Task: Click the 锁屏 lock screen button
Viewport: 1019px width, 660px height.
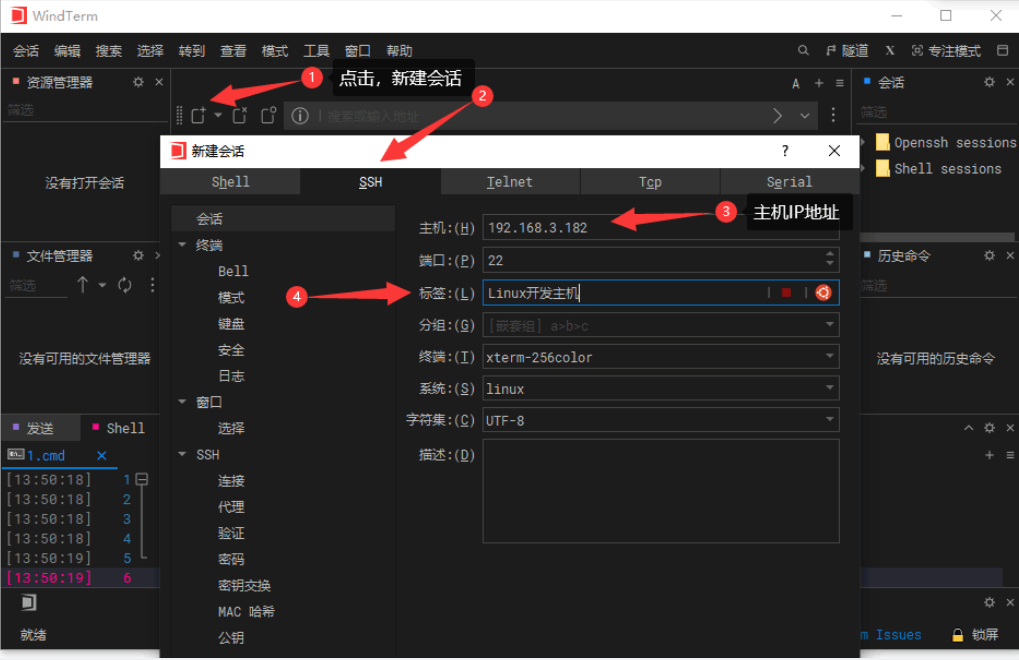Action: click(975, 635)
